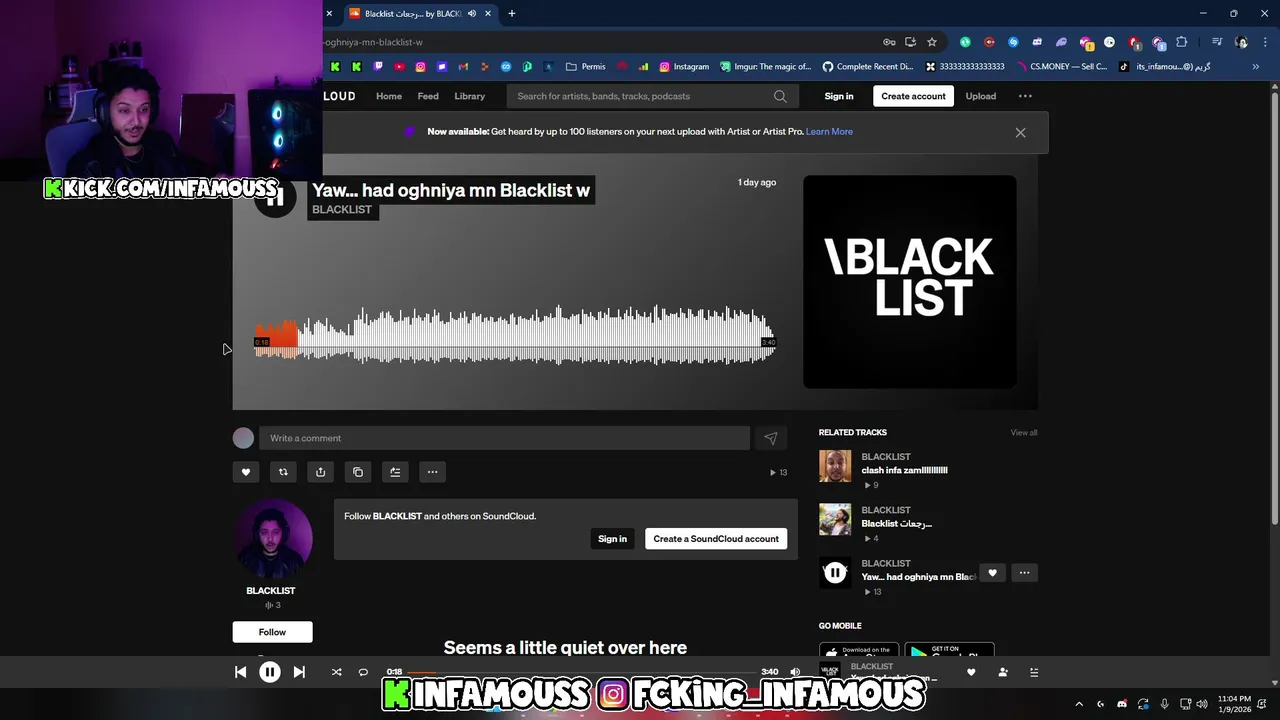This screenshot has height=720, width=1280.
Task: Open the Complete Recent Di... GitHub bookmark
Action: click(868, 67)
